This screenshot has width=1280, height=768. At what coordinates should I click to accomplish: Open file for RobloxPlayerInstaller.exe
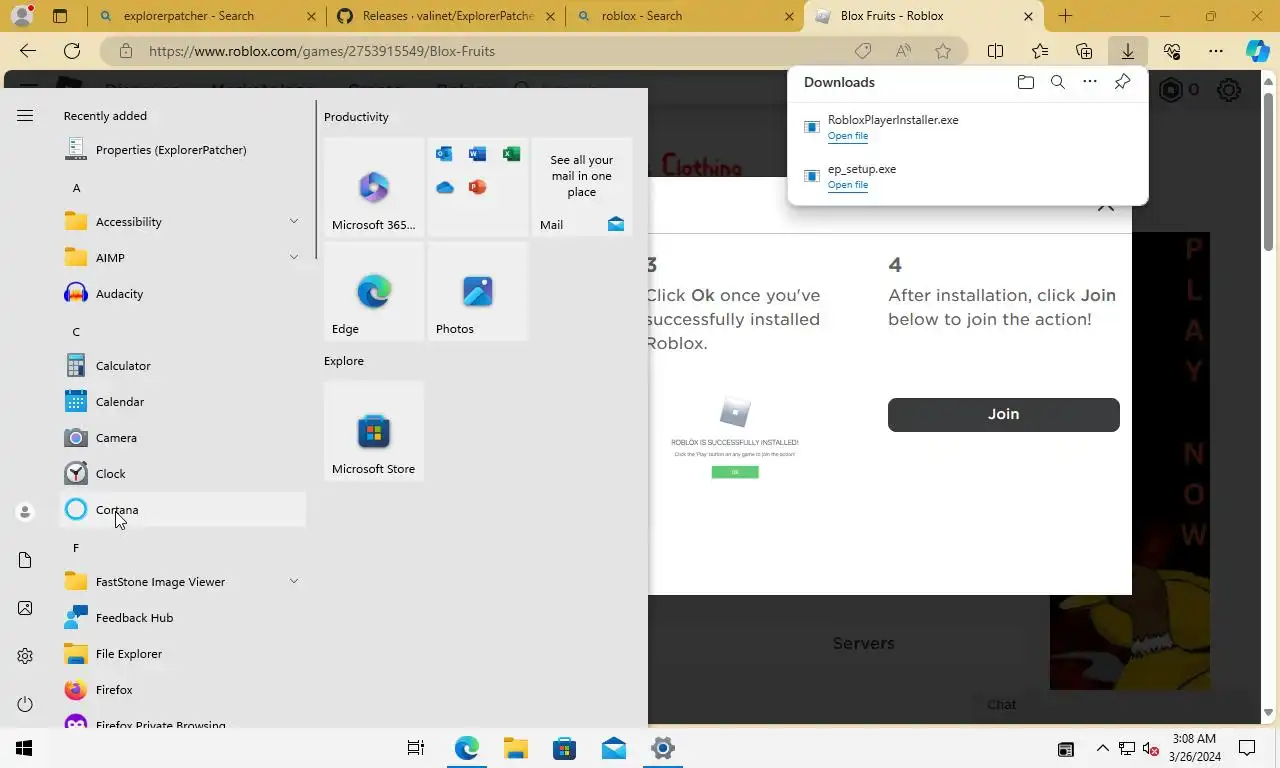pos(848,136)
